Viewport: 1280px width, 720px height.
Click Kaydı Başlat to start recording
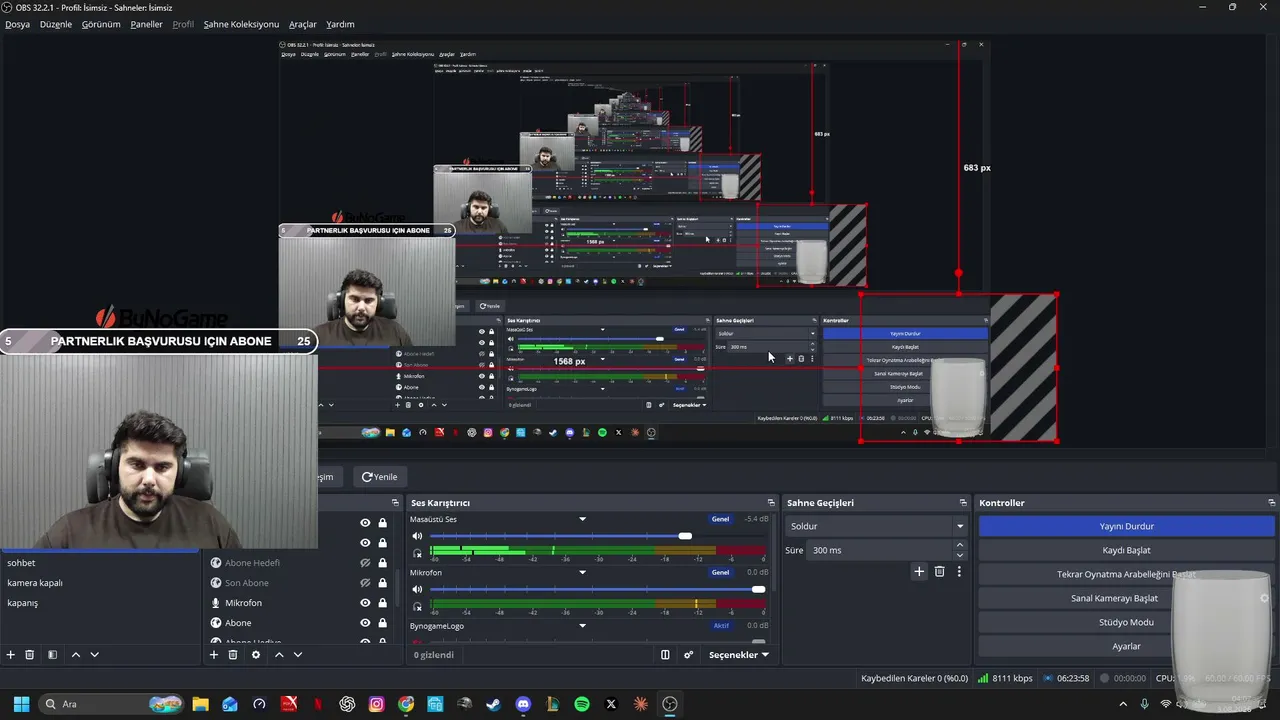pos(1127,550)
